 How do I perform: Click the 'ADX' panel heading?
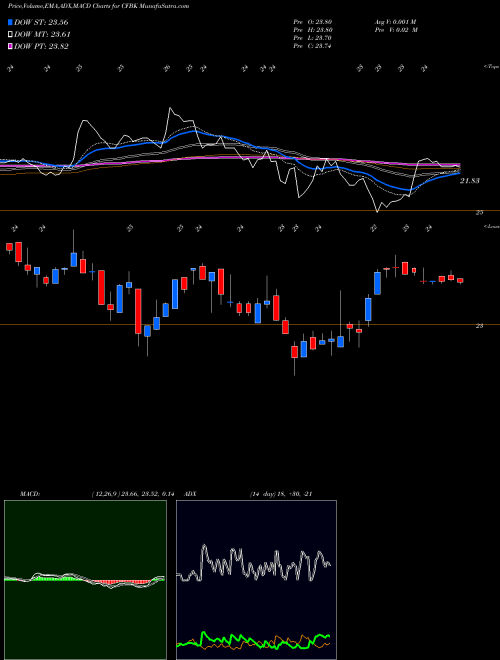(191, 494)
